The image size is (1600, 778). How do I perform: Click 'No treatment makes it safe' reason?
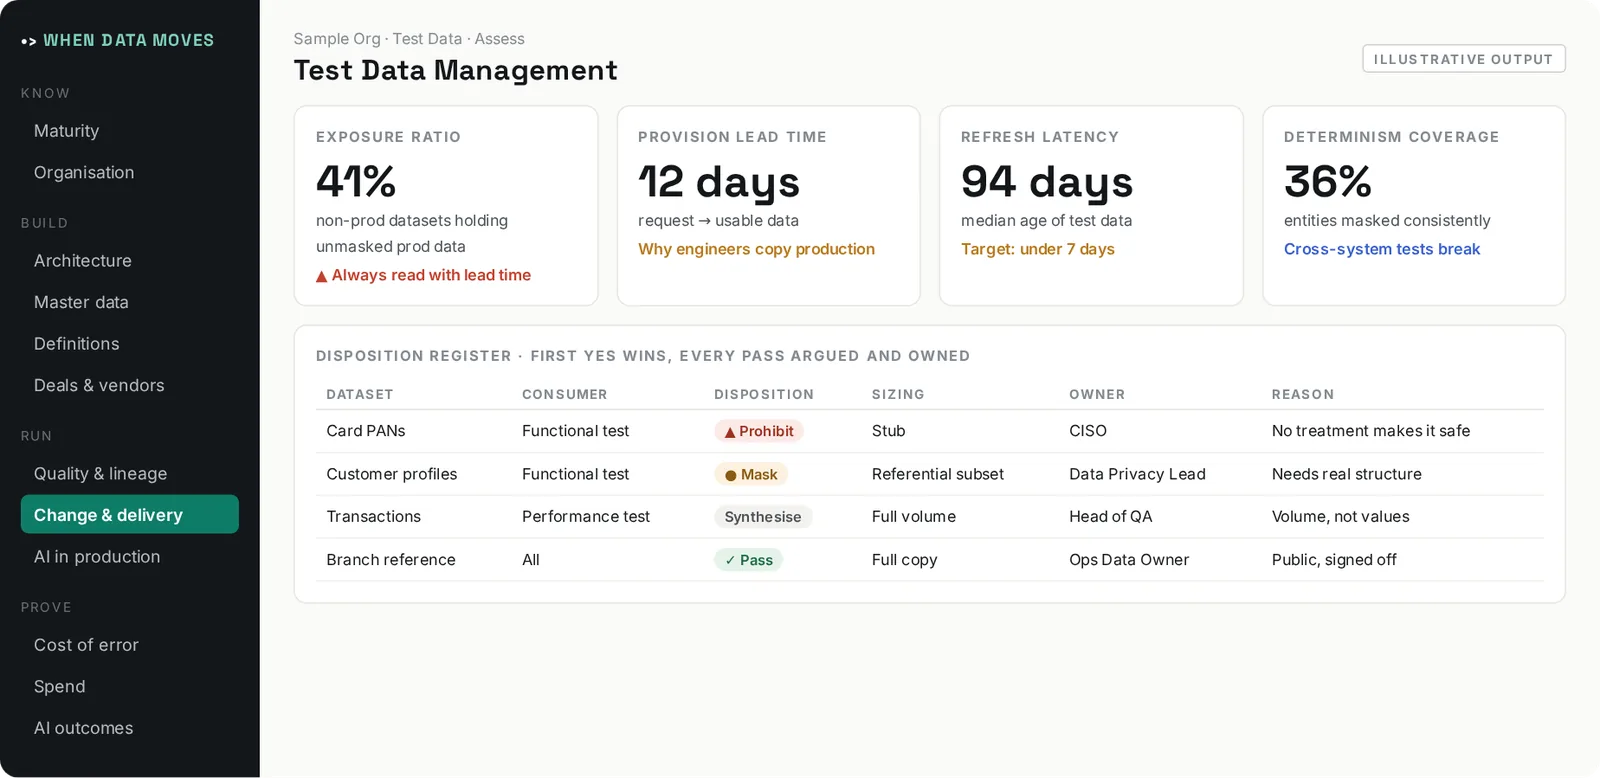point(1371,431)
